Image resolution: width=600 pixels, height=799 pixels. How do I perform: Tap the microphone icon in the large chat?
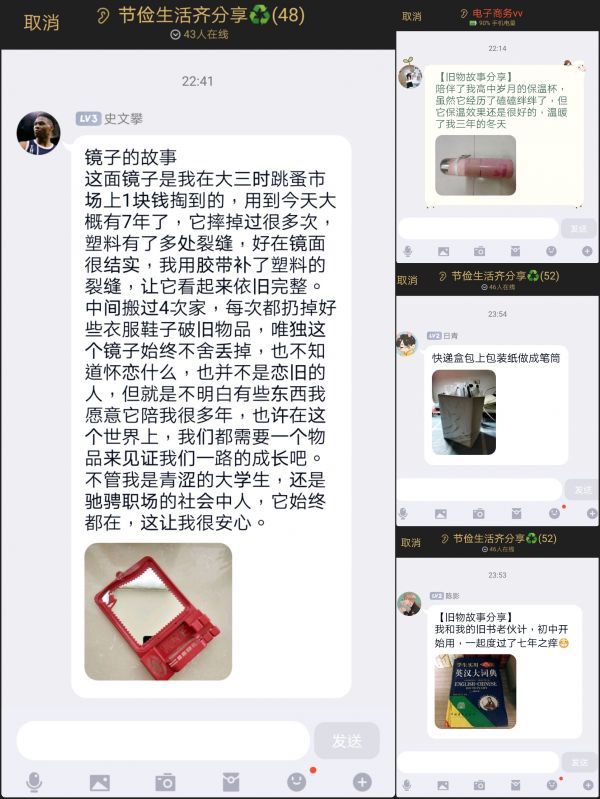(34, 782)
